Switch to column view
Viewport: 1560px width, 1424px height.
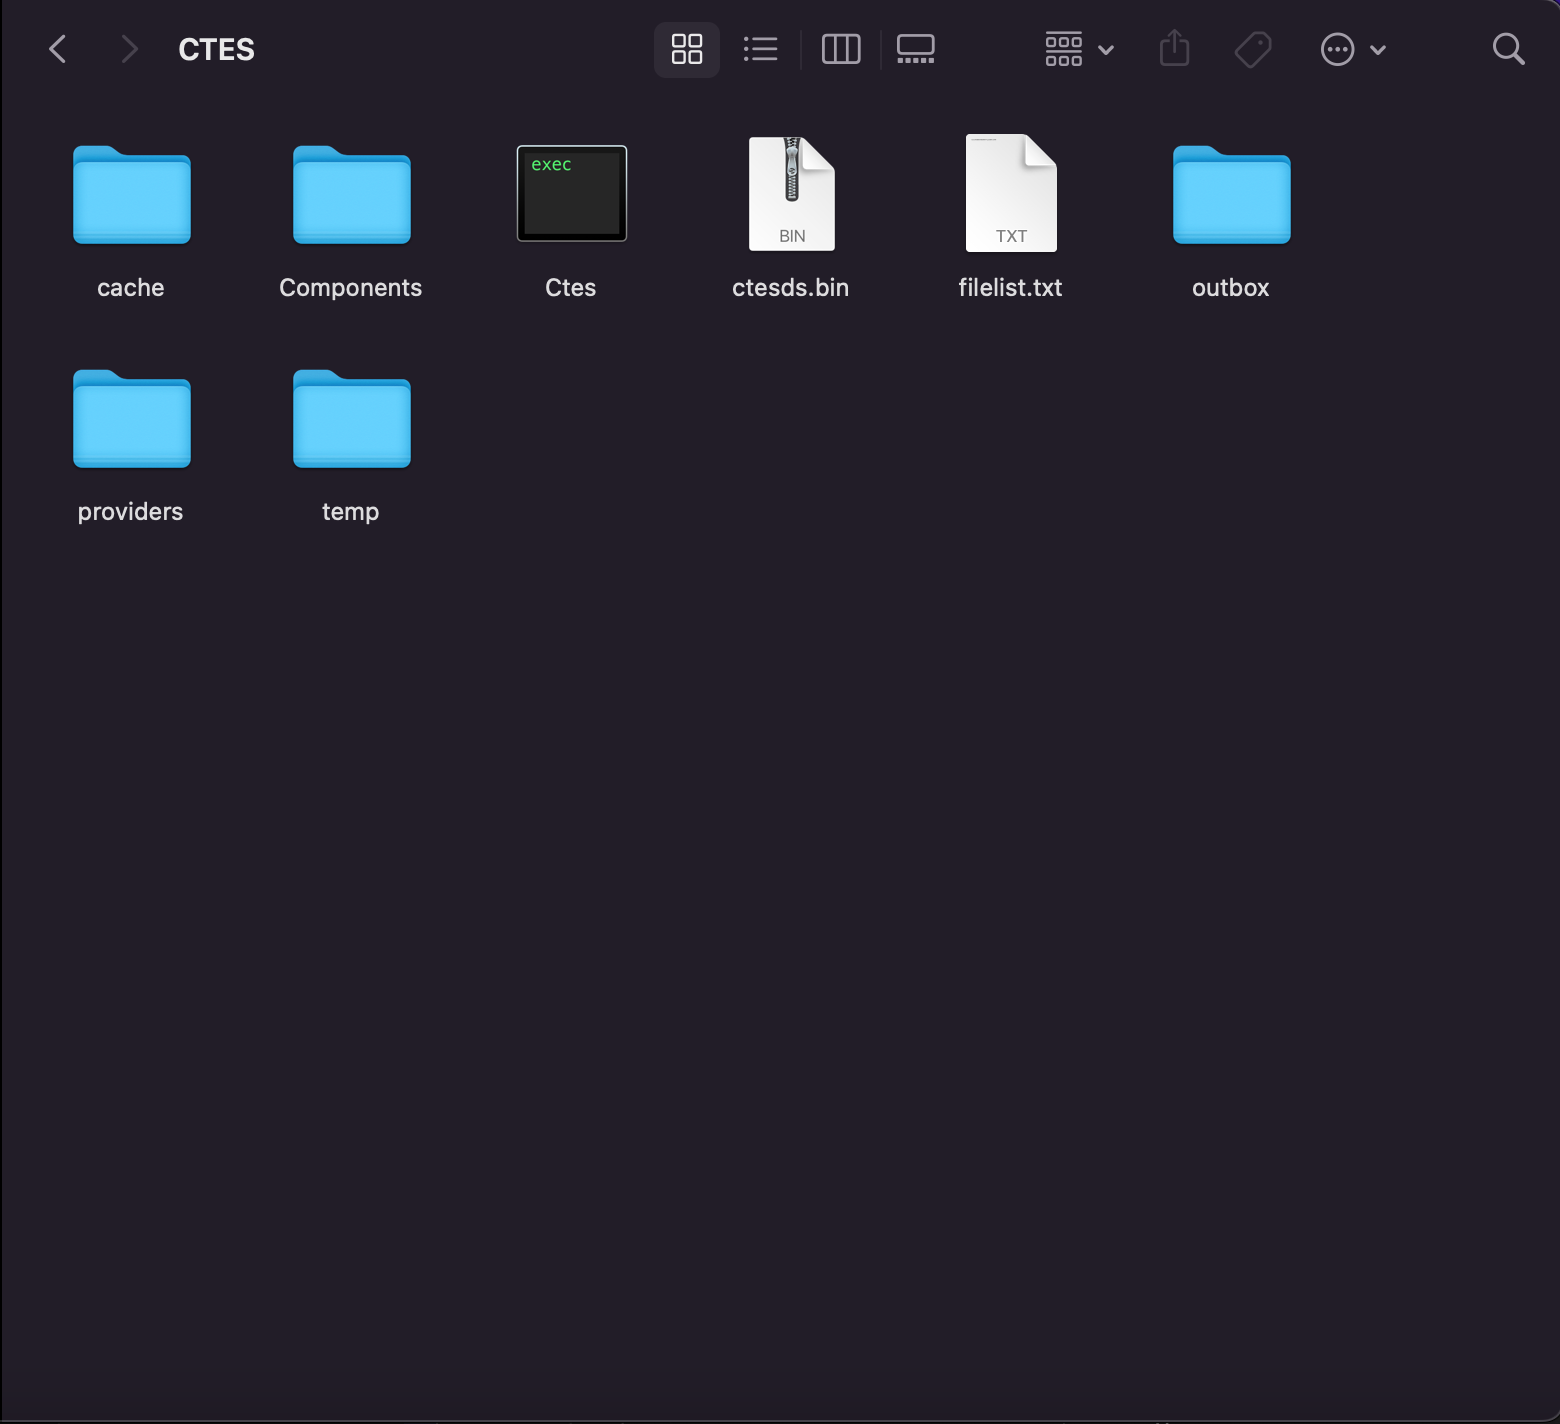pyautogui.click(x=840, y=49)
